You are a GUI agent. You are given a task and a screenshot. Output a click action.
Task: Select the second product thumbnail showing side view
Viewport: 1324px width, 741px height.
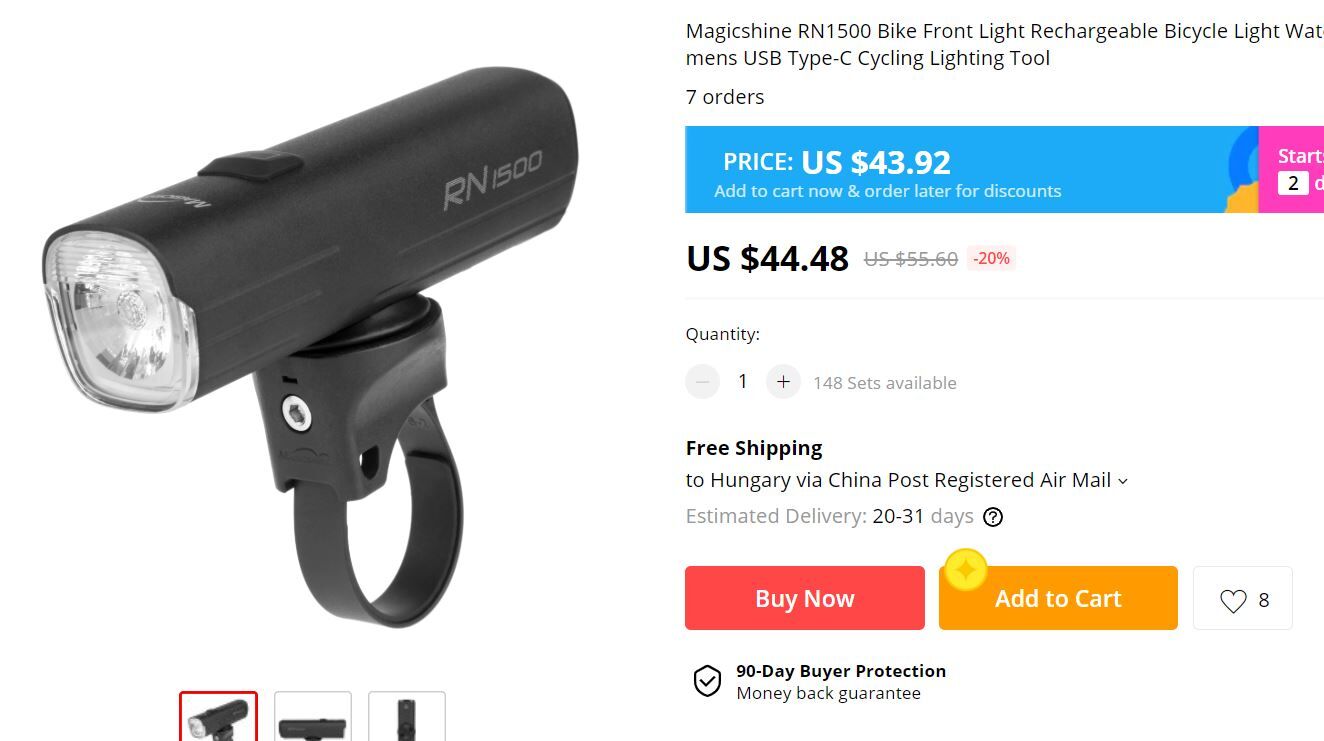click(x=313, y=716)
